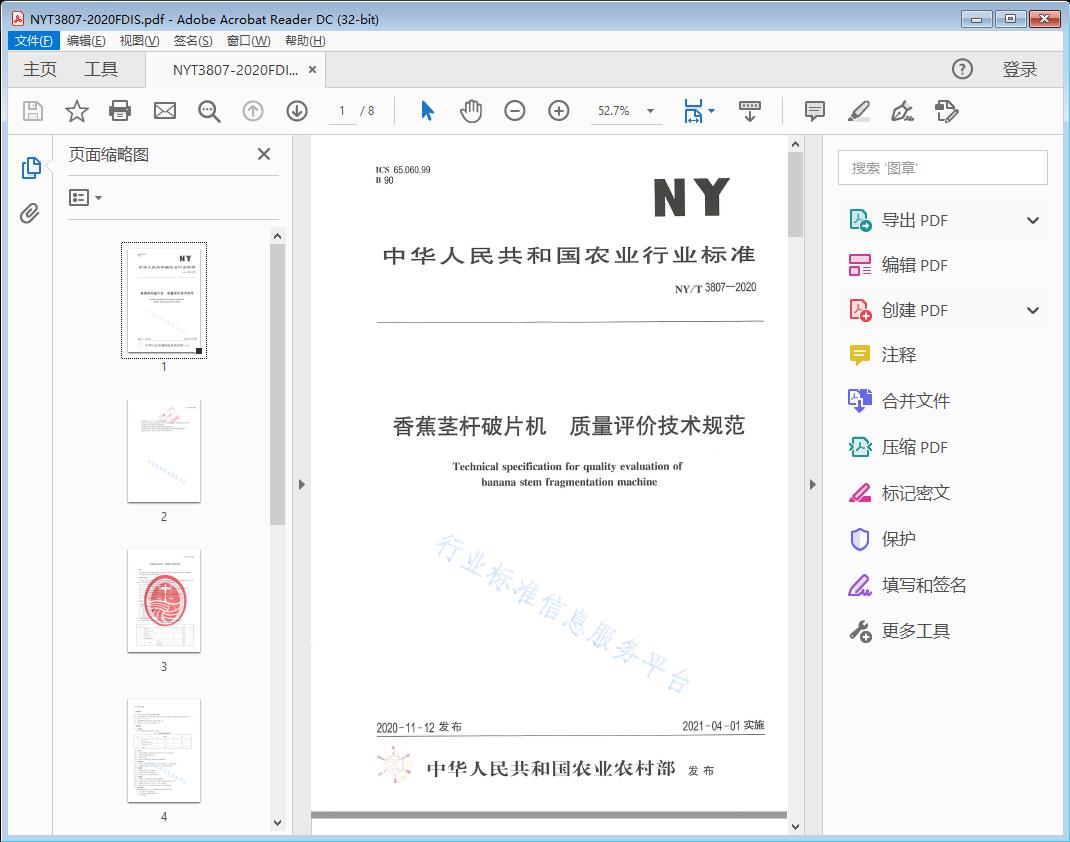
Task: Open the 填写和签名 tool
Action: (923, 585)
